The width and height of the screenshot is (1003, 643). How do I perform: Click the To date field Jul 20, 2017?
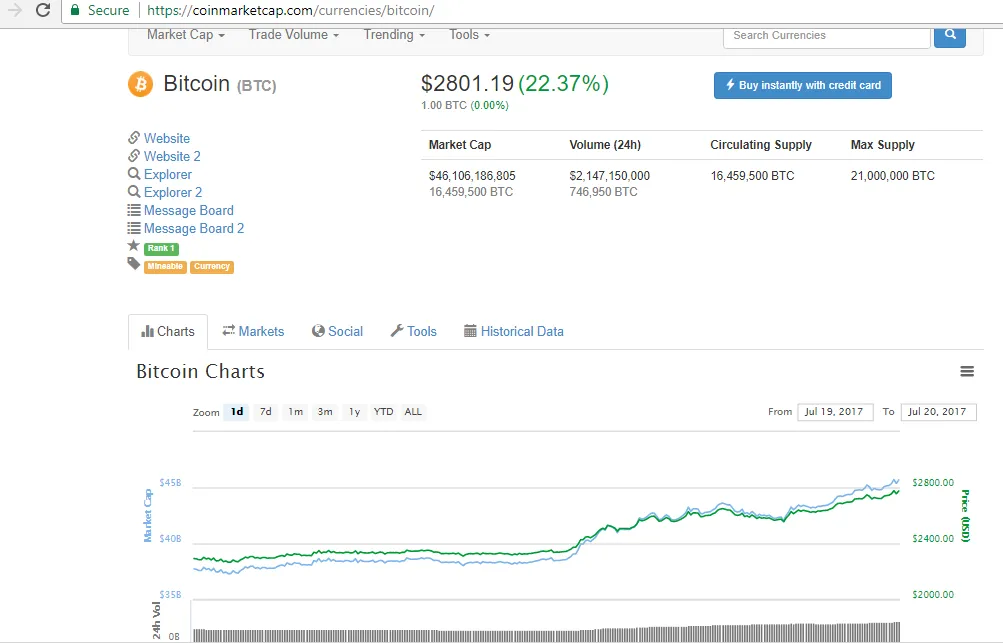(938, 411)
